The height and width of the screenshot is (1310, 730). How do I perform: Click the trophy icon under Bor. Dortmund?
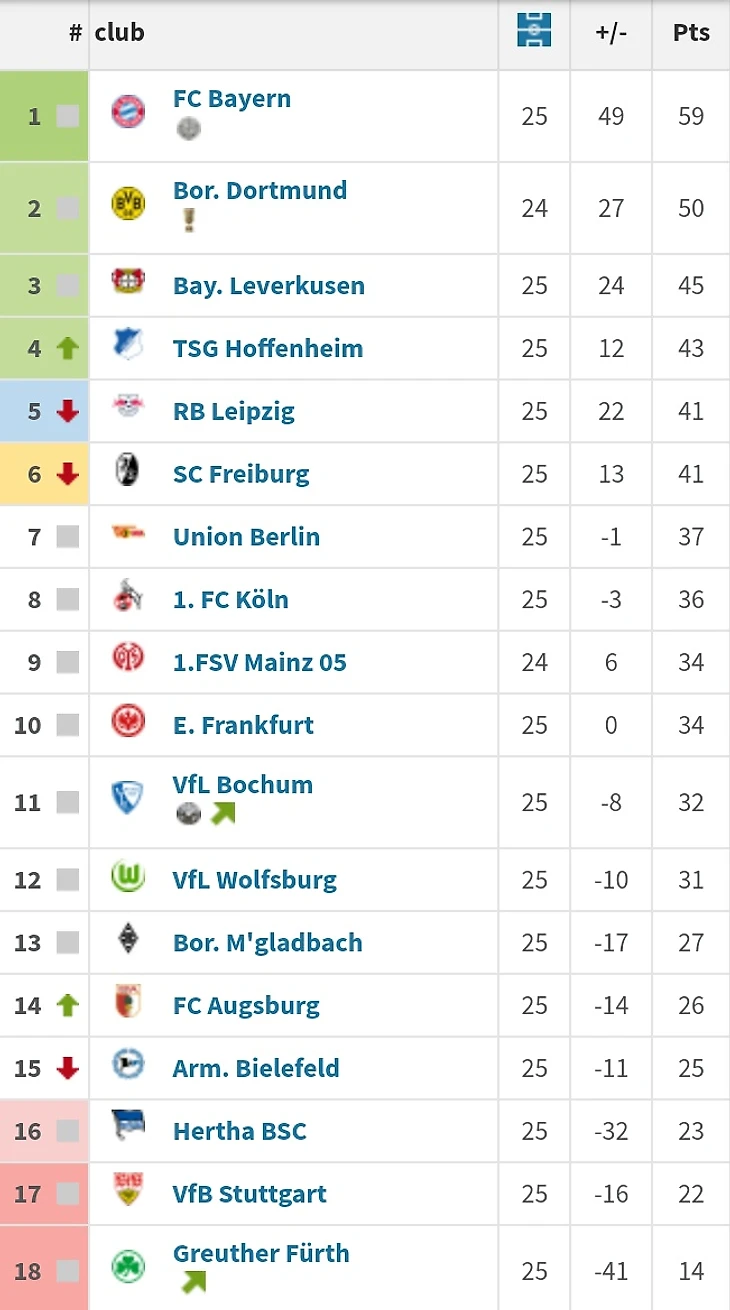point(188,219)
